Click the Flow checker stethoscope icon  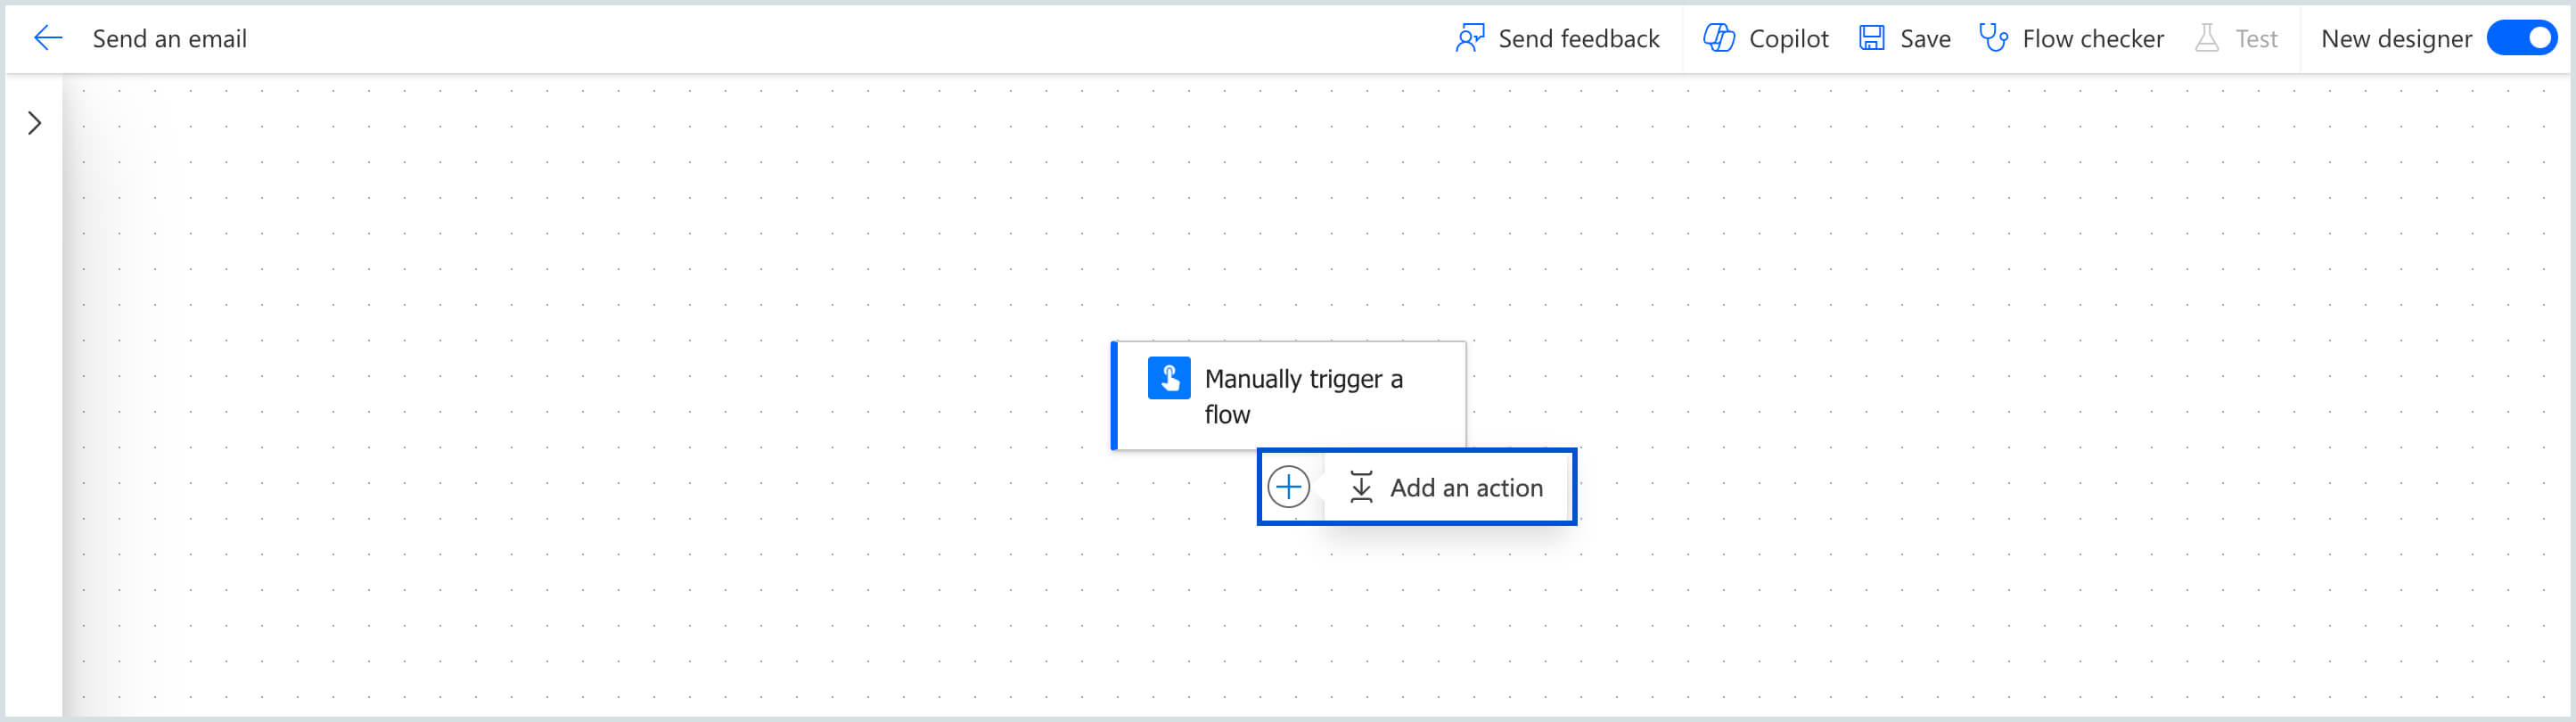click(1993, 39)
